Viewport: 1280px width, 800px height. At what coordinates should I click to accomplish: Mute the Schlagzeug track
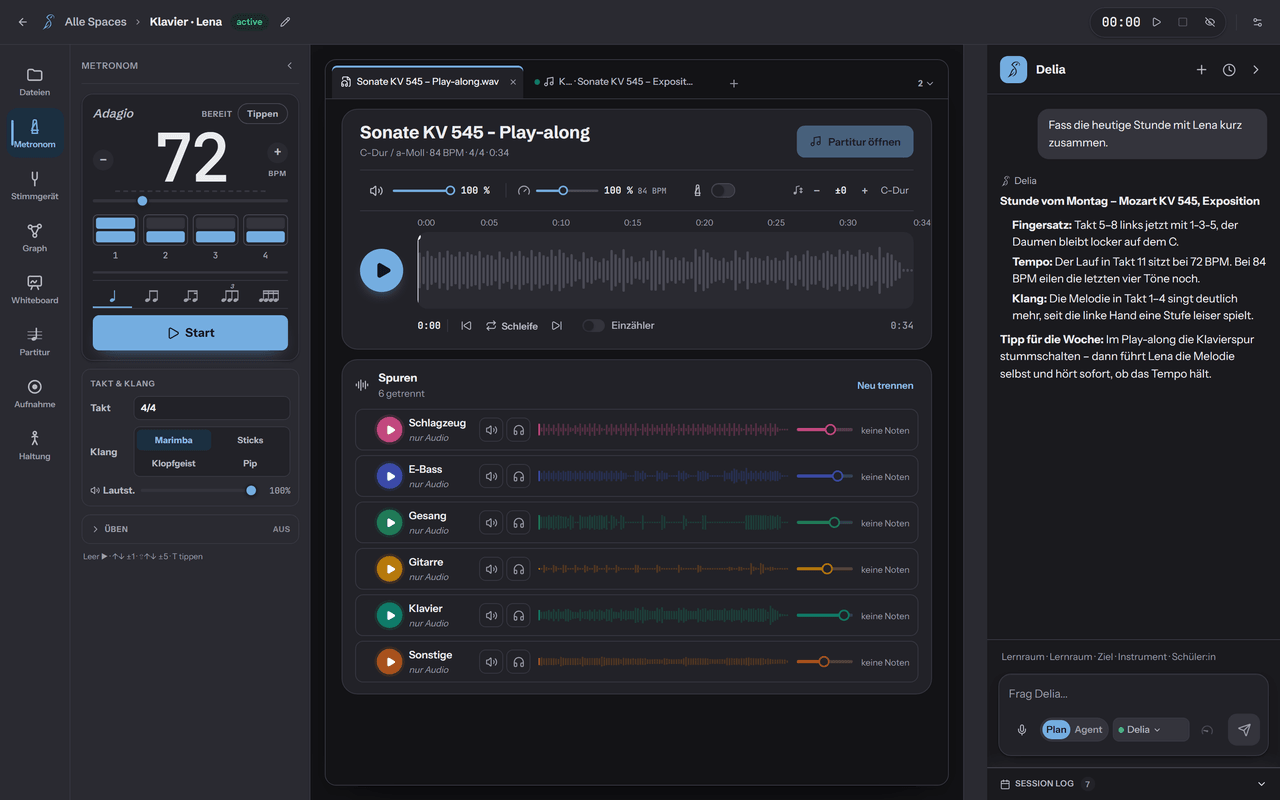point(491,430)
